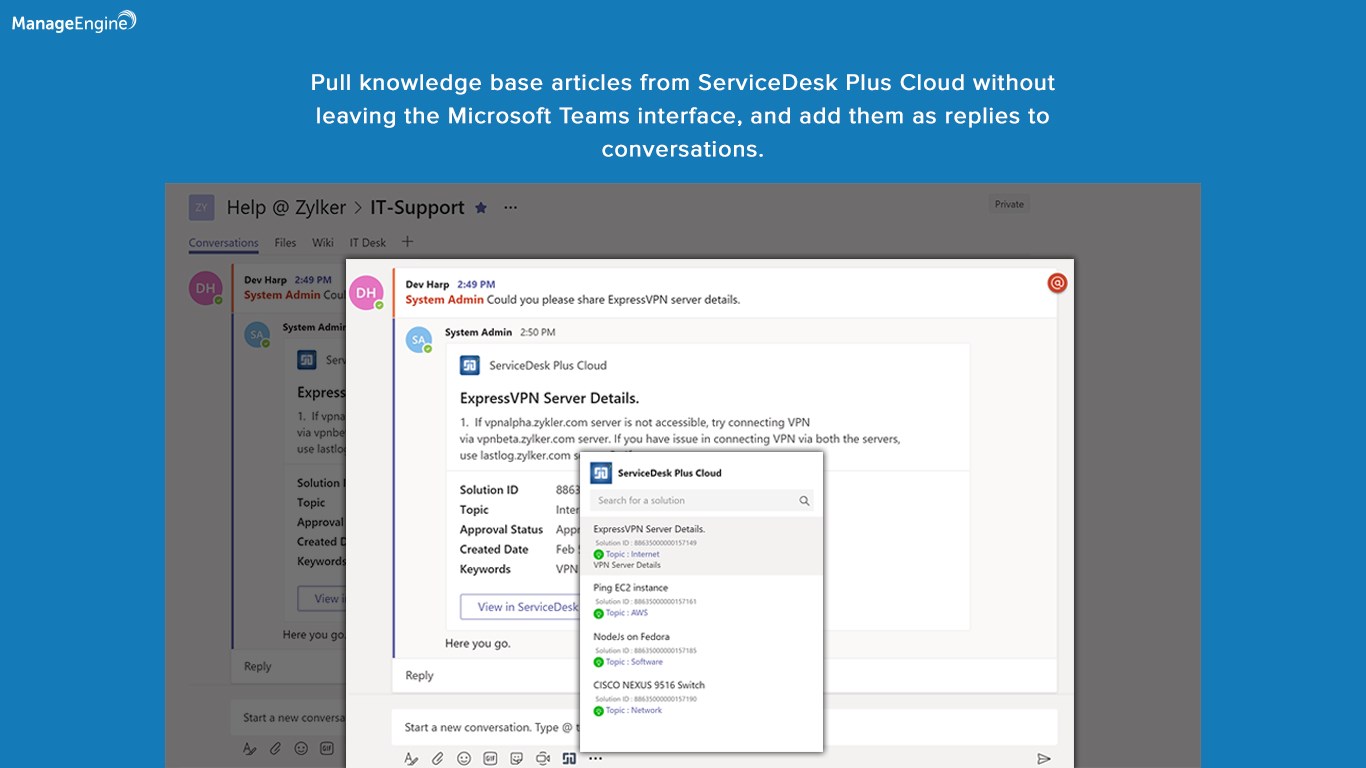The width and height of the screenshot is (1366, 768).
Task: Favorite the IT-Support channel with star icon
Action: pos(481,208)
